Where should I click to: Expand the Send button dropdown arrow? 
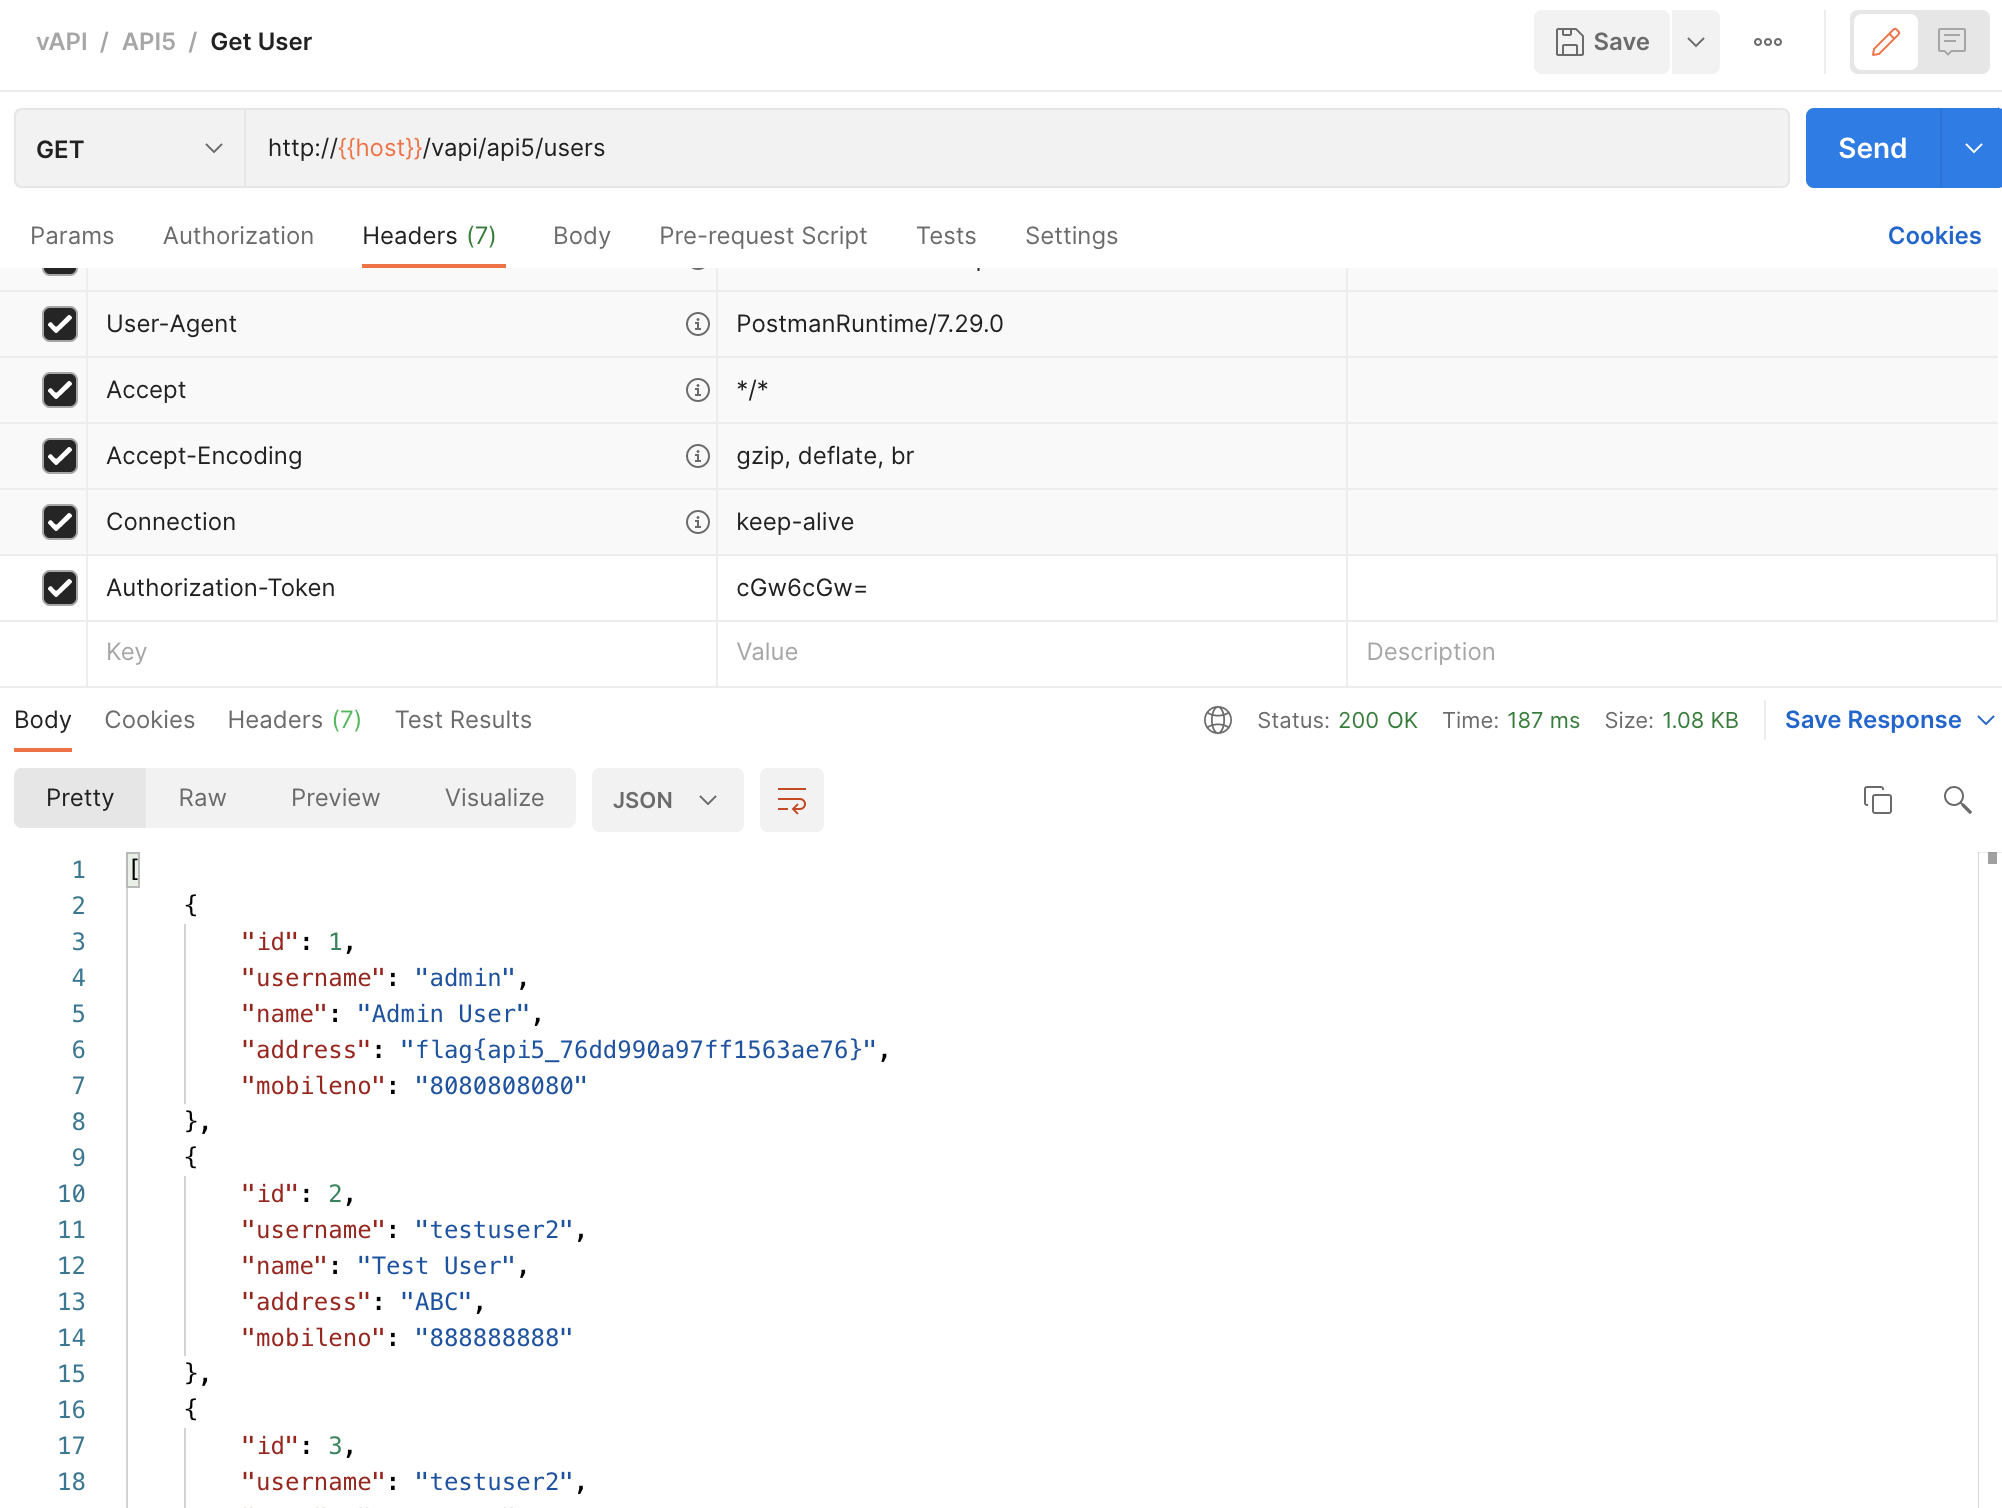pyautogui.click(x=1973, y=148)
